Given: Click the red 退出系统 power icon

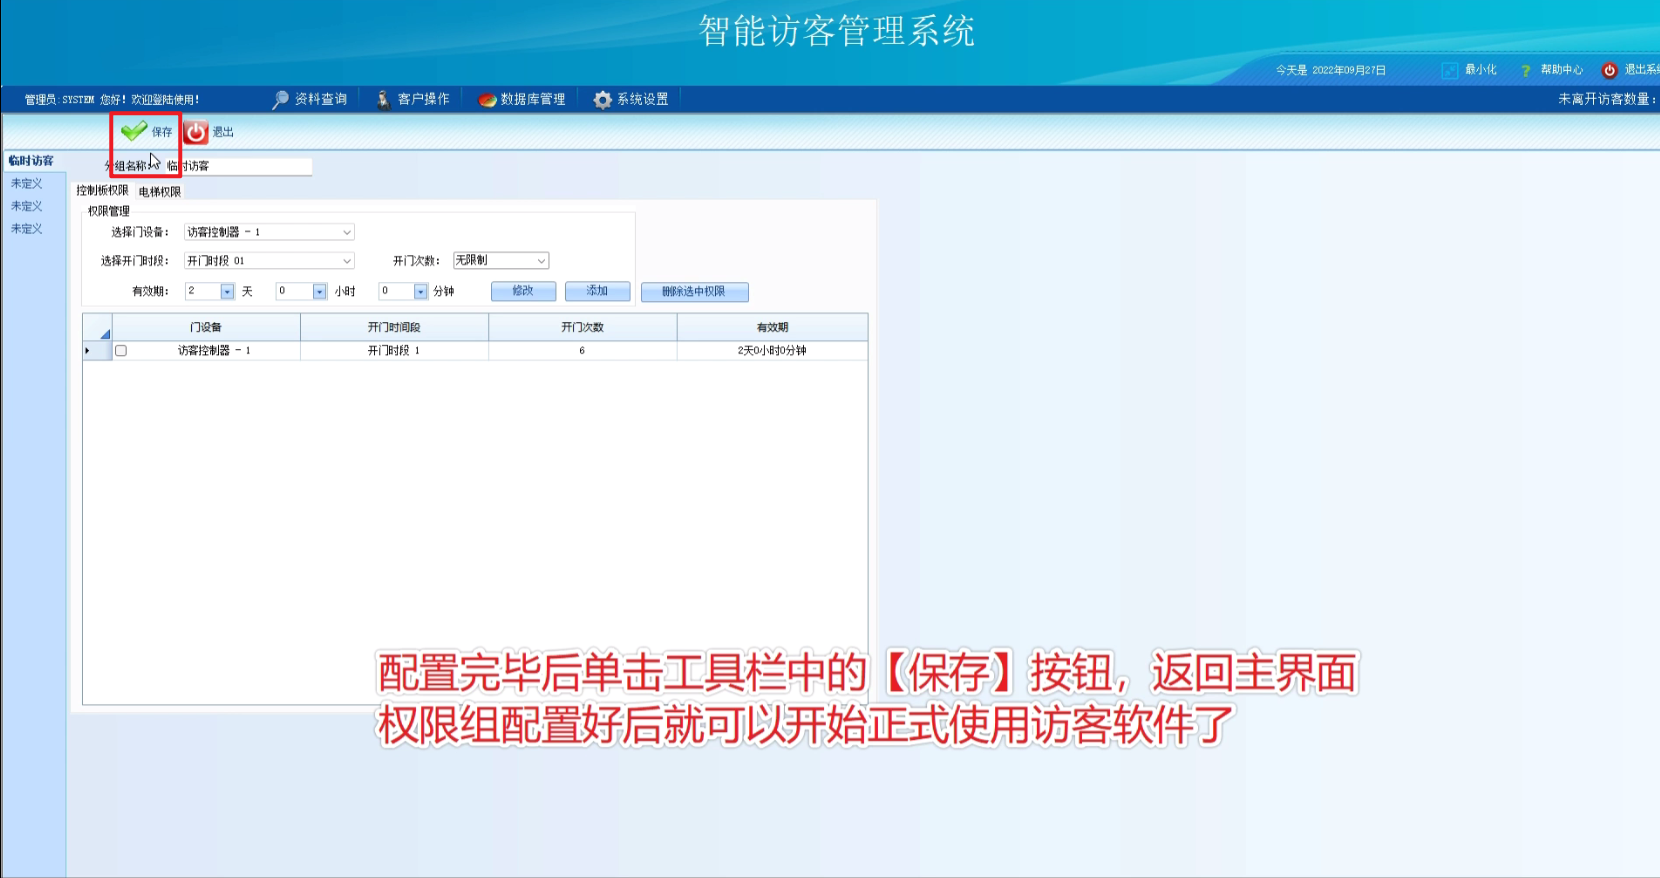Looking at the screenshot, I should [x=1609, y=70].
